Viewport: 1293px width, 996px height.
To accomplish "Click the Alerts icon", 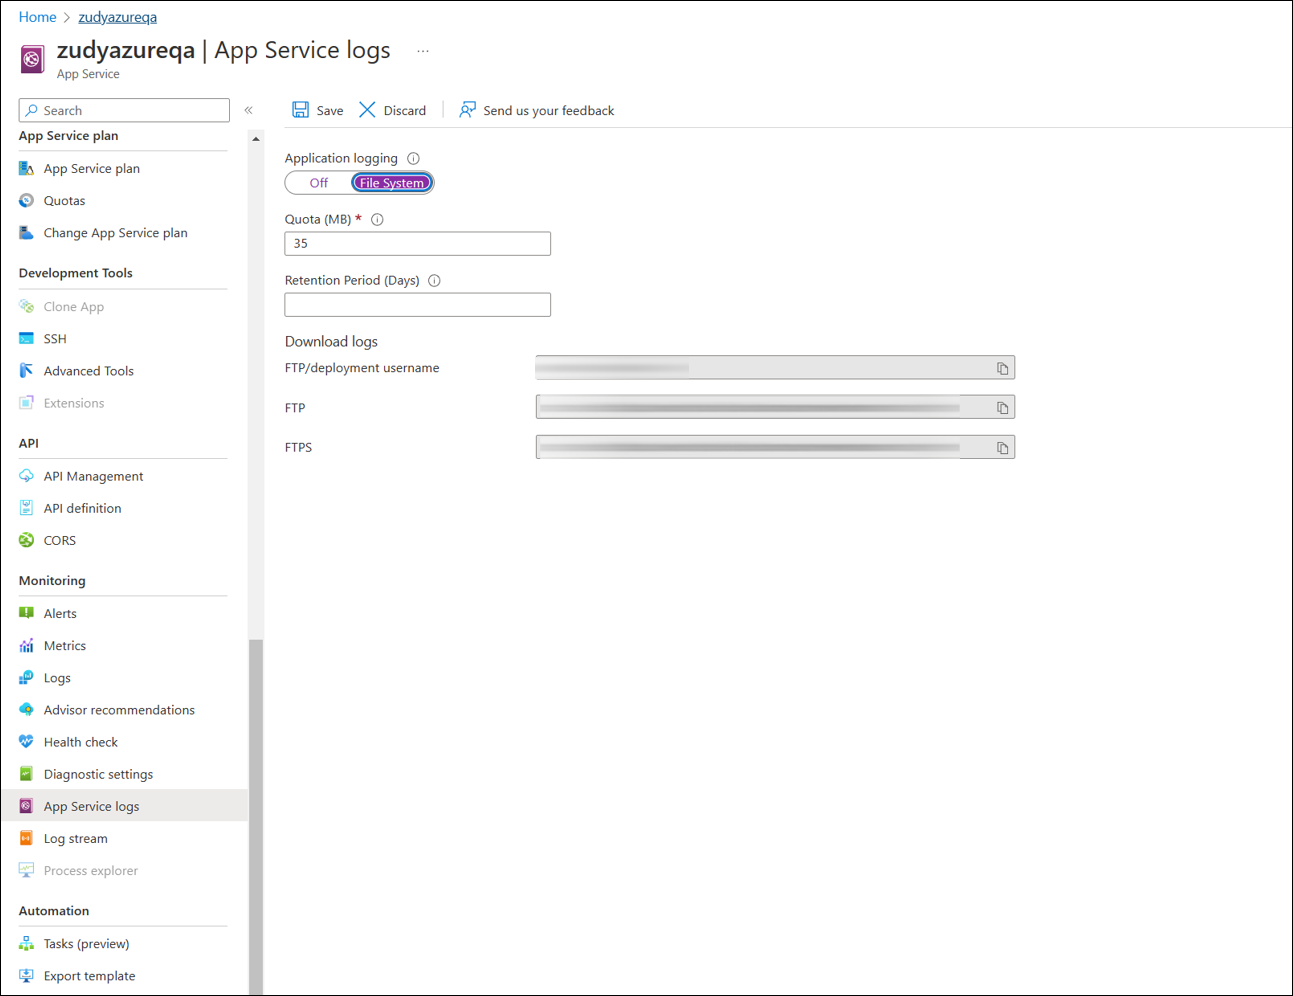I will (27, 613).
